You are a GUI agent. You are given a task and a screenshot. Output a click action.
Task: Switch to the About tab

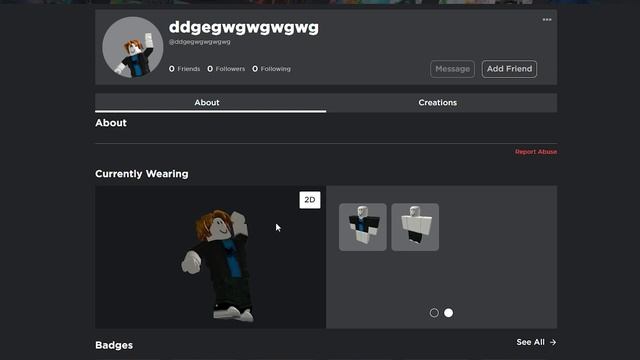211,102
